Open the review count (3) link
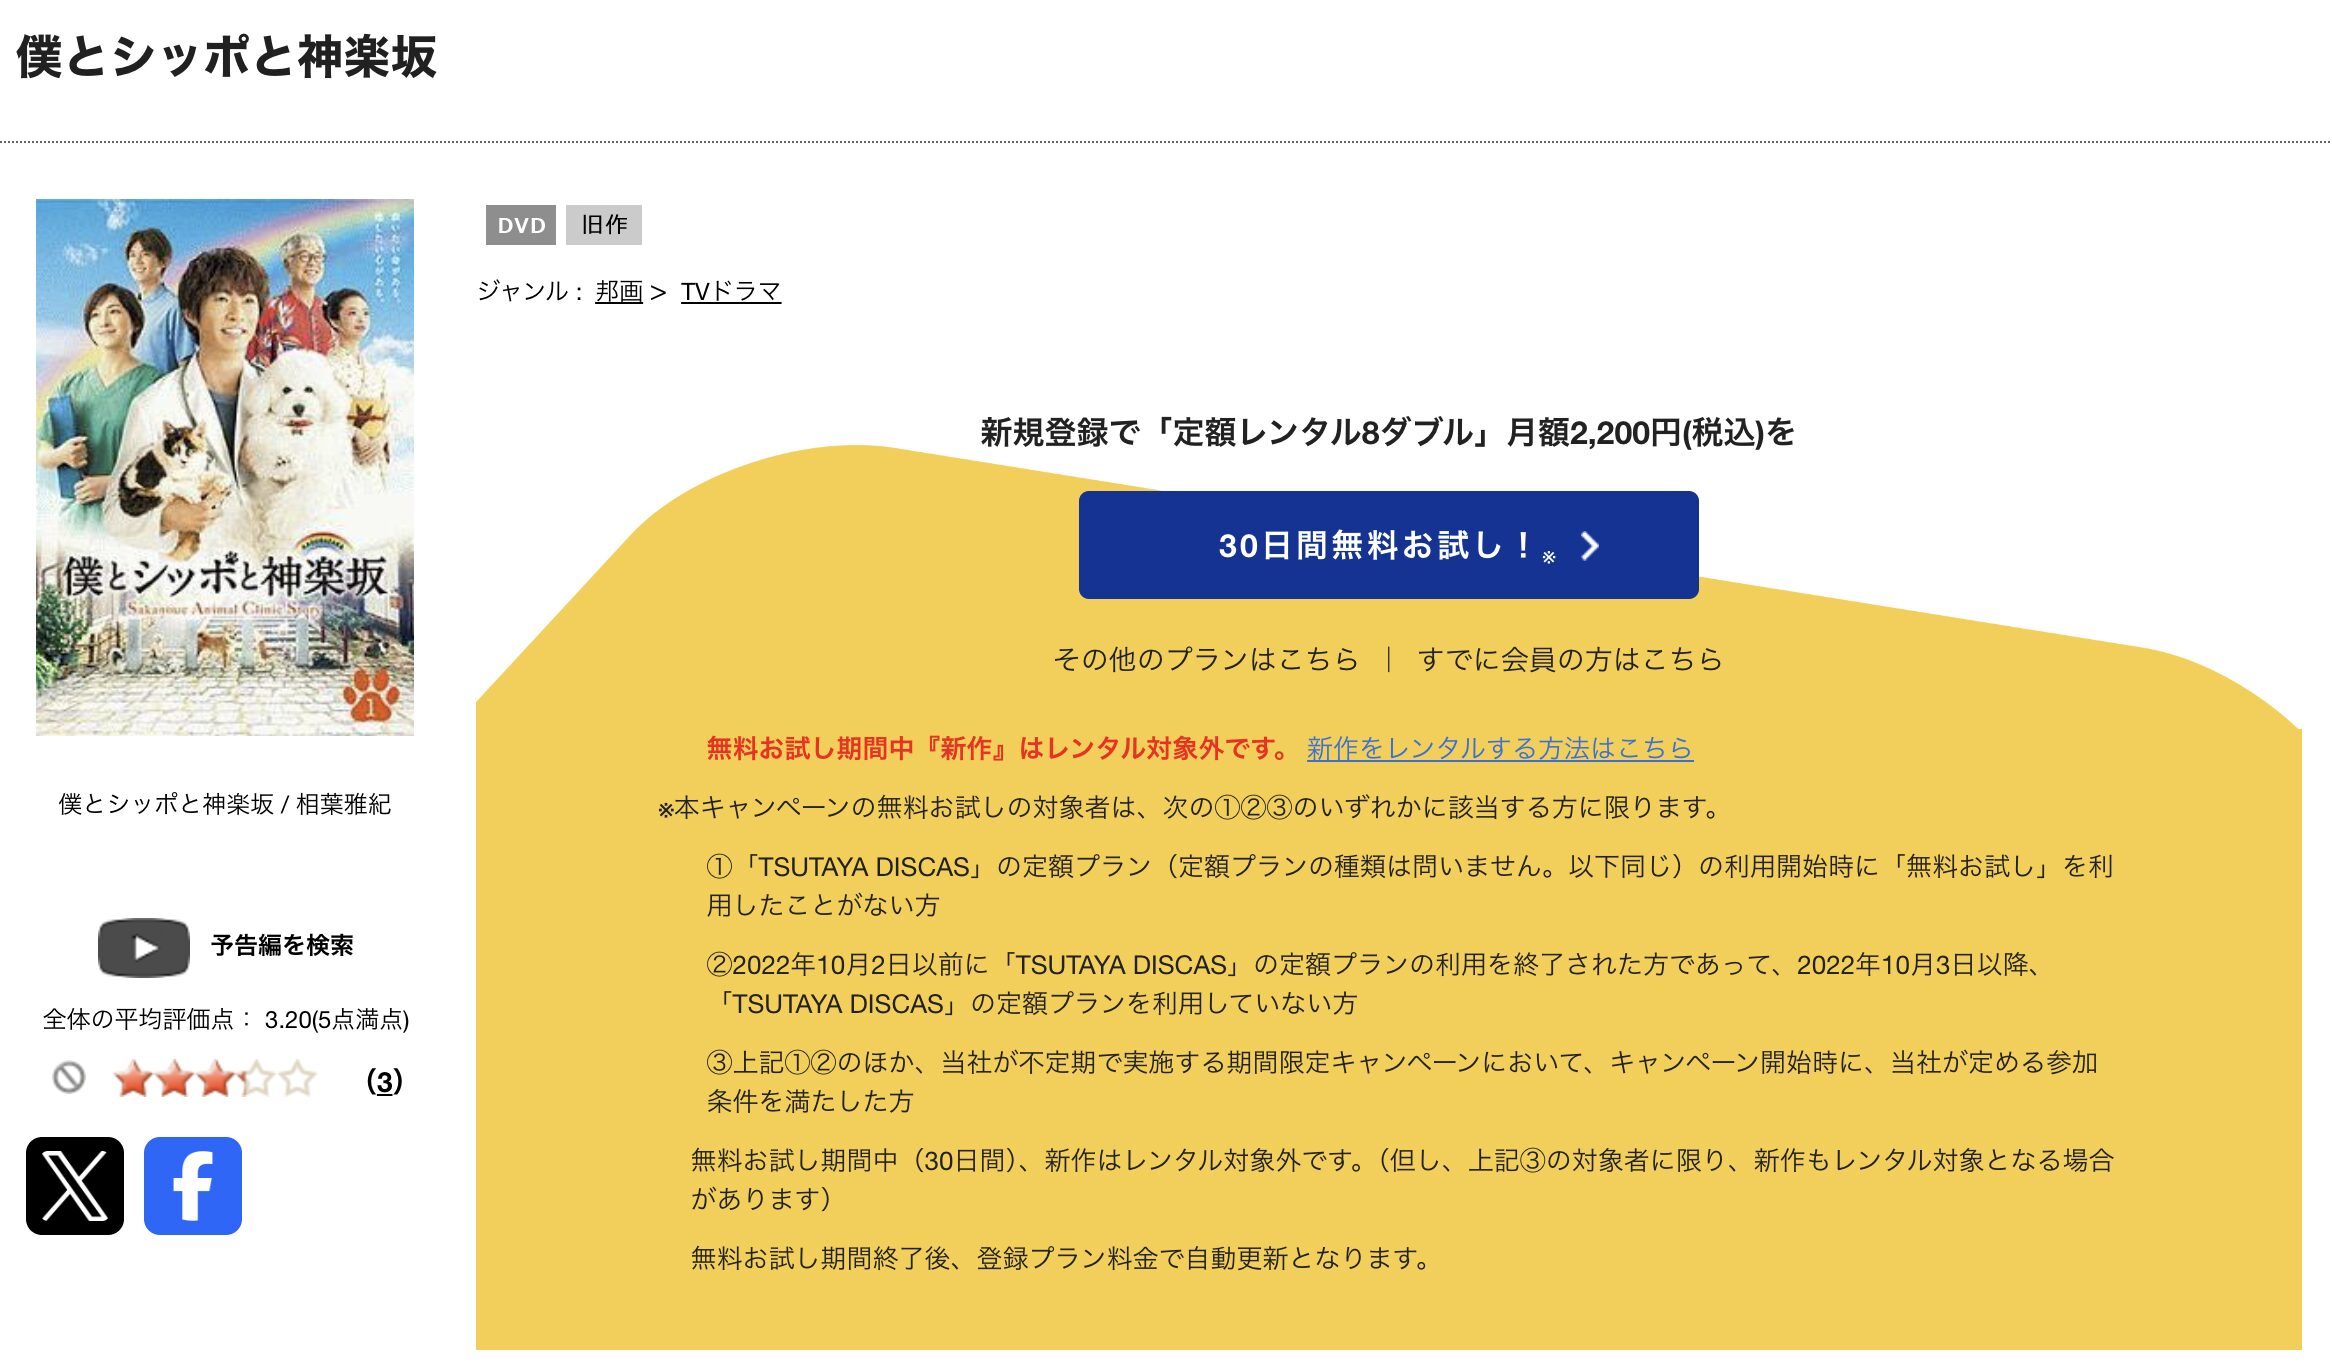Image resolution: width=2332 pixels, height=1366 pixels. click(385, 1081)
